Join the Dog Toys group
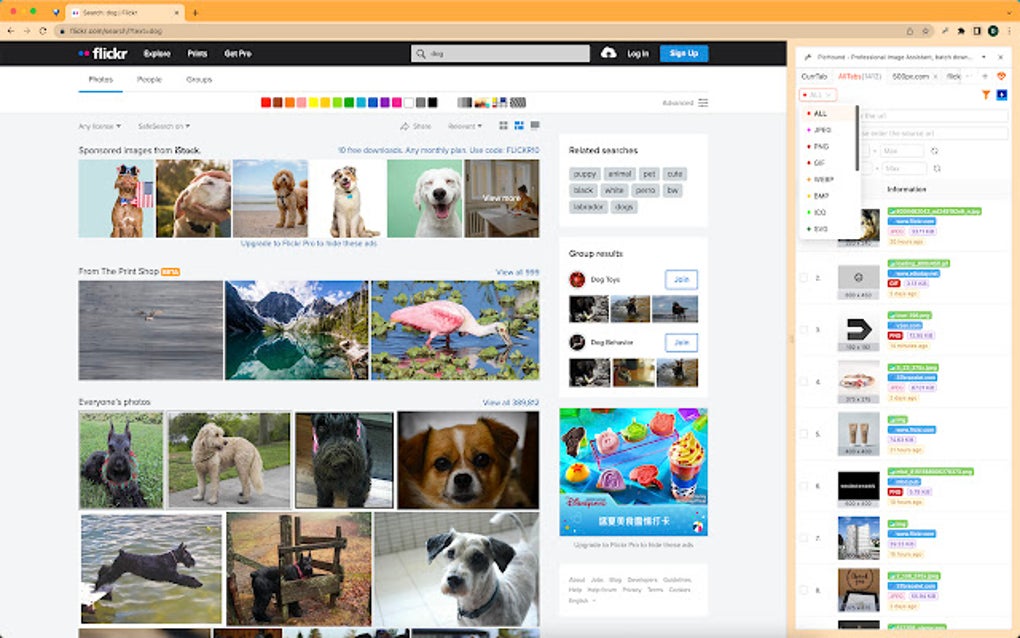This screenshot has width=1020, height=638. click(681, 279)
